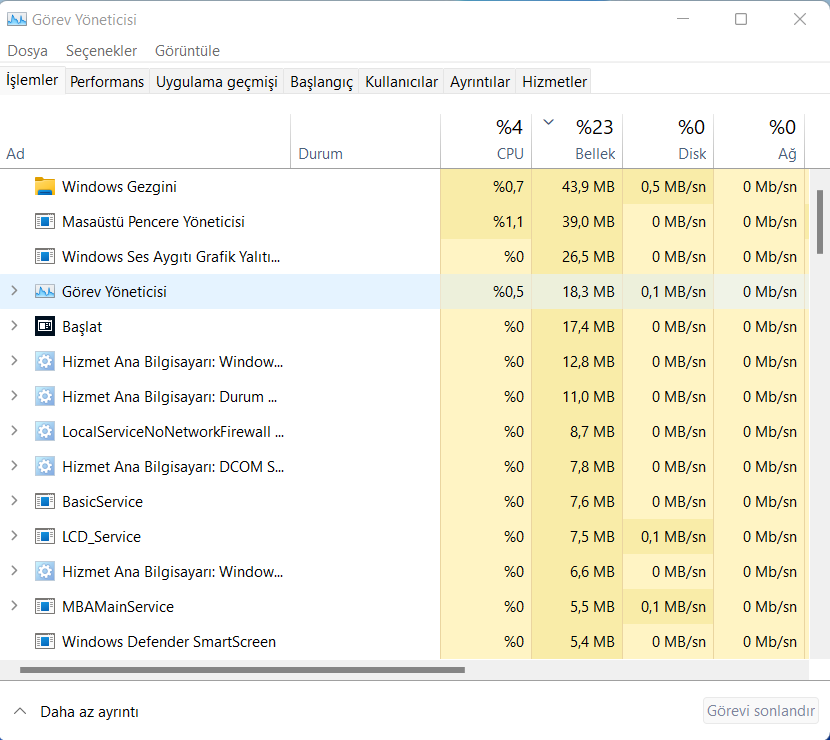Expand the Hizmet Ana Bilgisayarı: DCOM row

click(x=14, y=467)
